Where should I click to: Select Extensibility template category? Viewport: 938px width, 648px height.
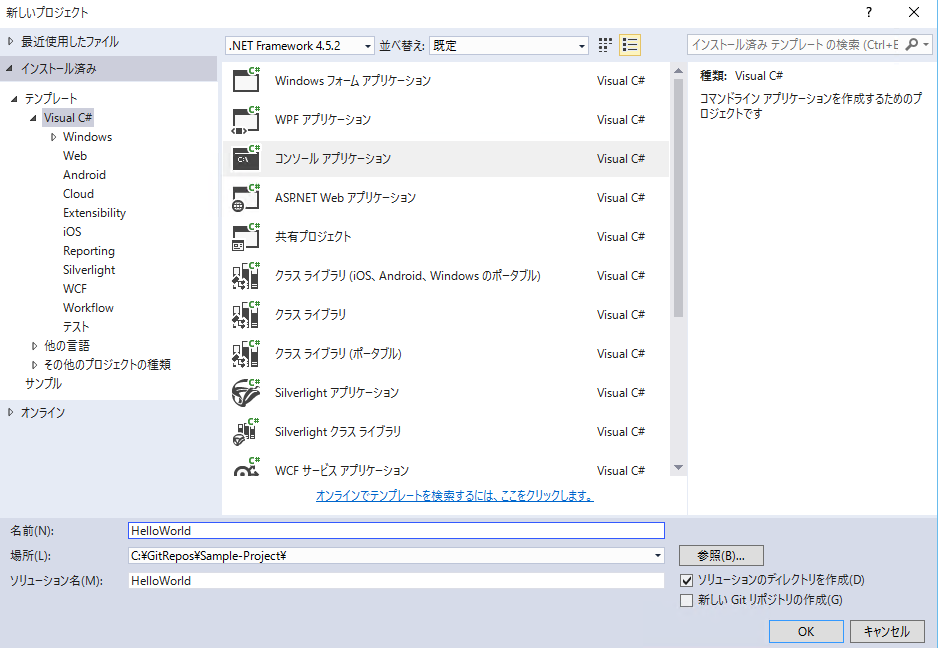coord(95,213)
